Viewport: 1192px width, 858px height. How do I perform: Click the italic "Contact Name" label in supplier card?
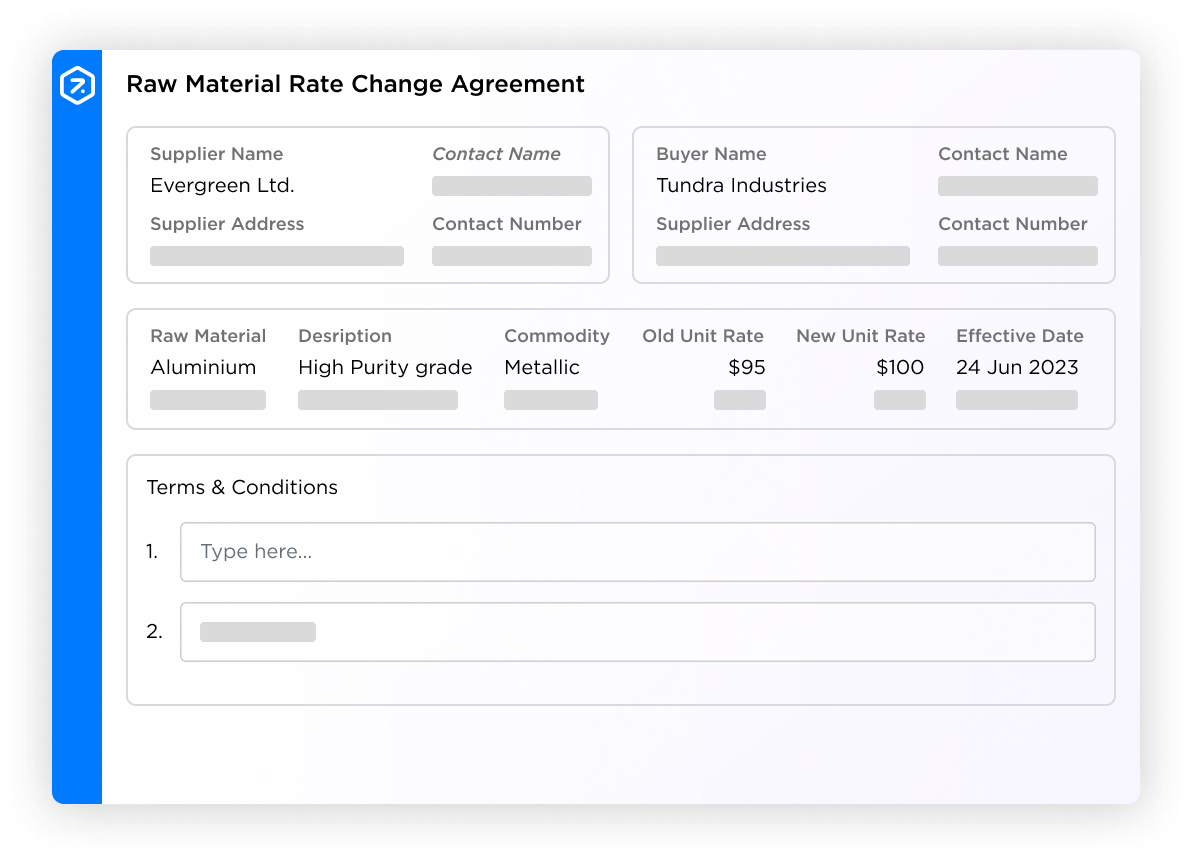[x=496, y=154]
